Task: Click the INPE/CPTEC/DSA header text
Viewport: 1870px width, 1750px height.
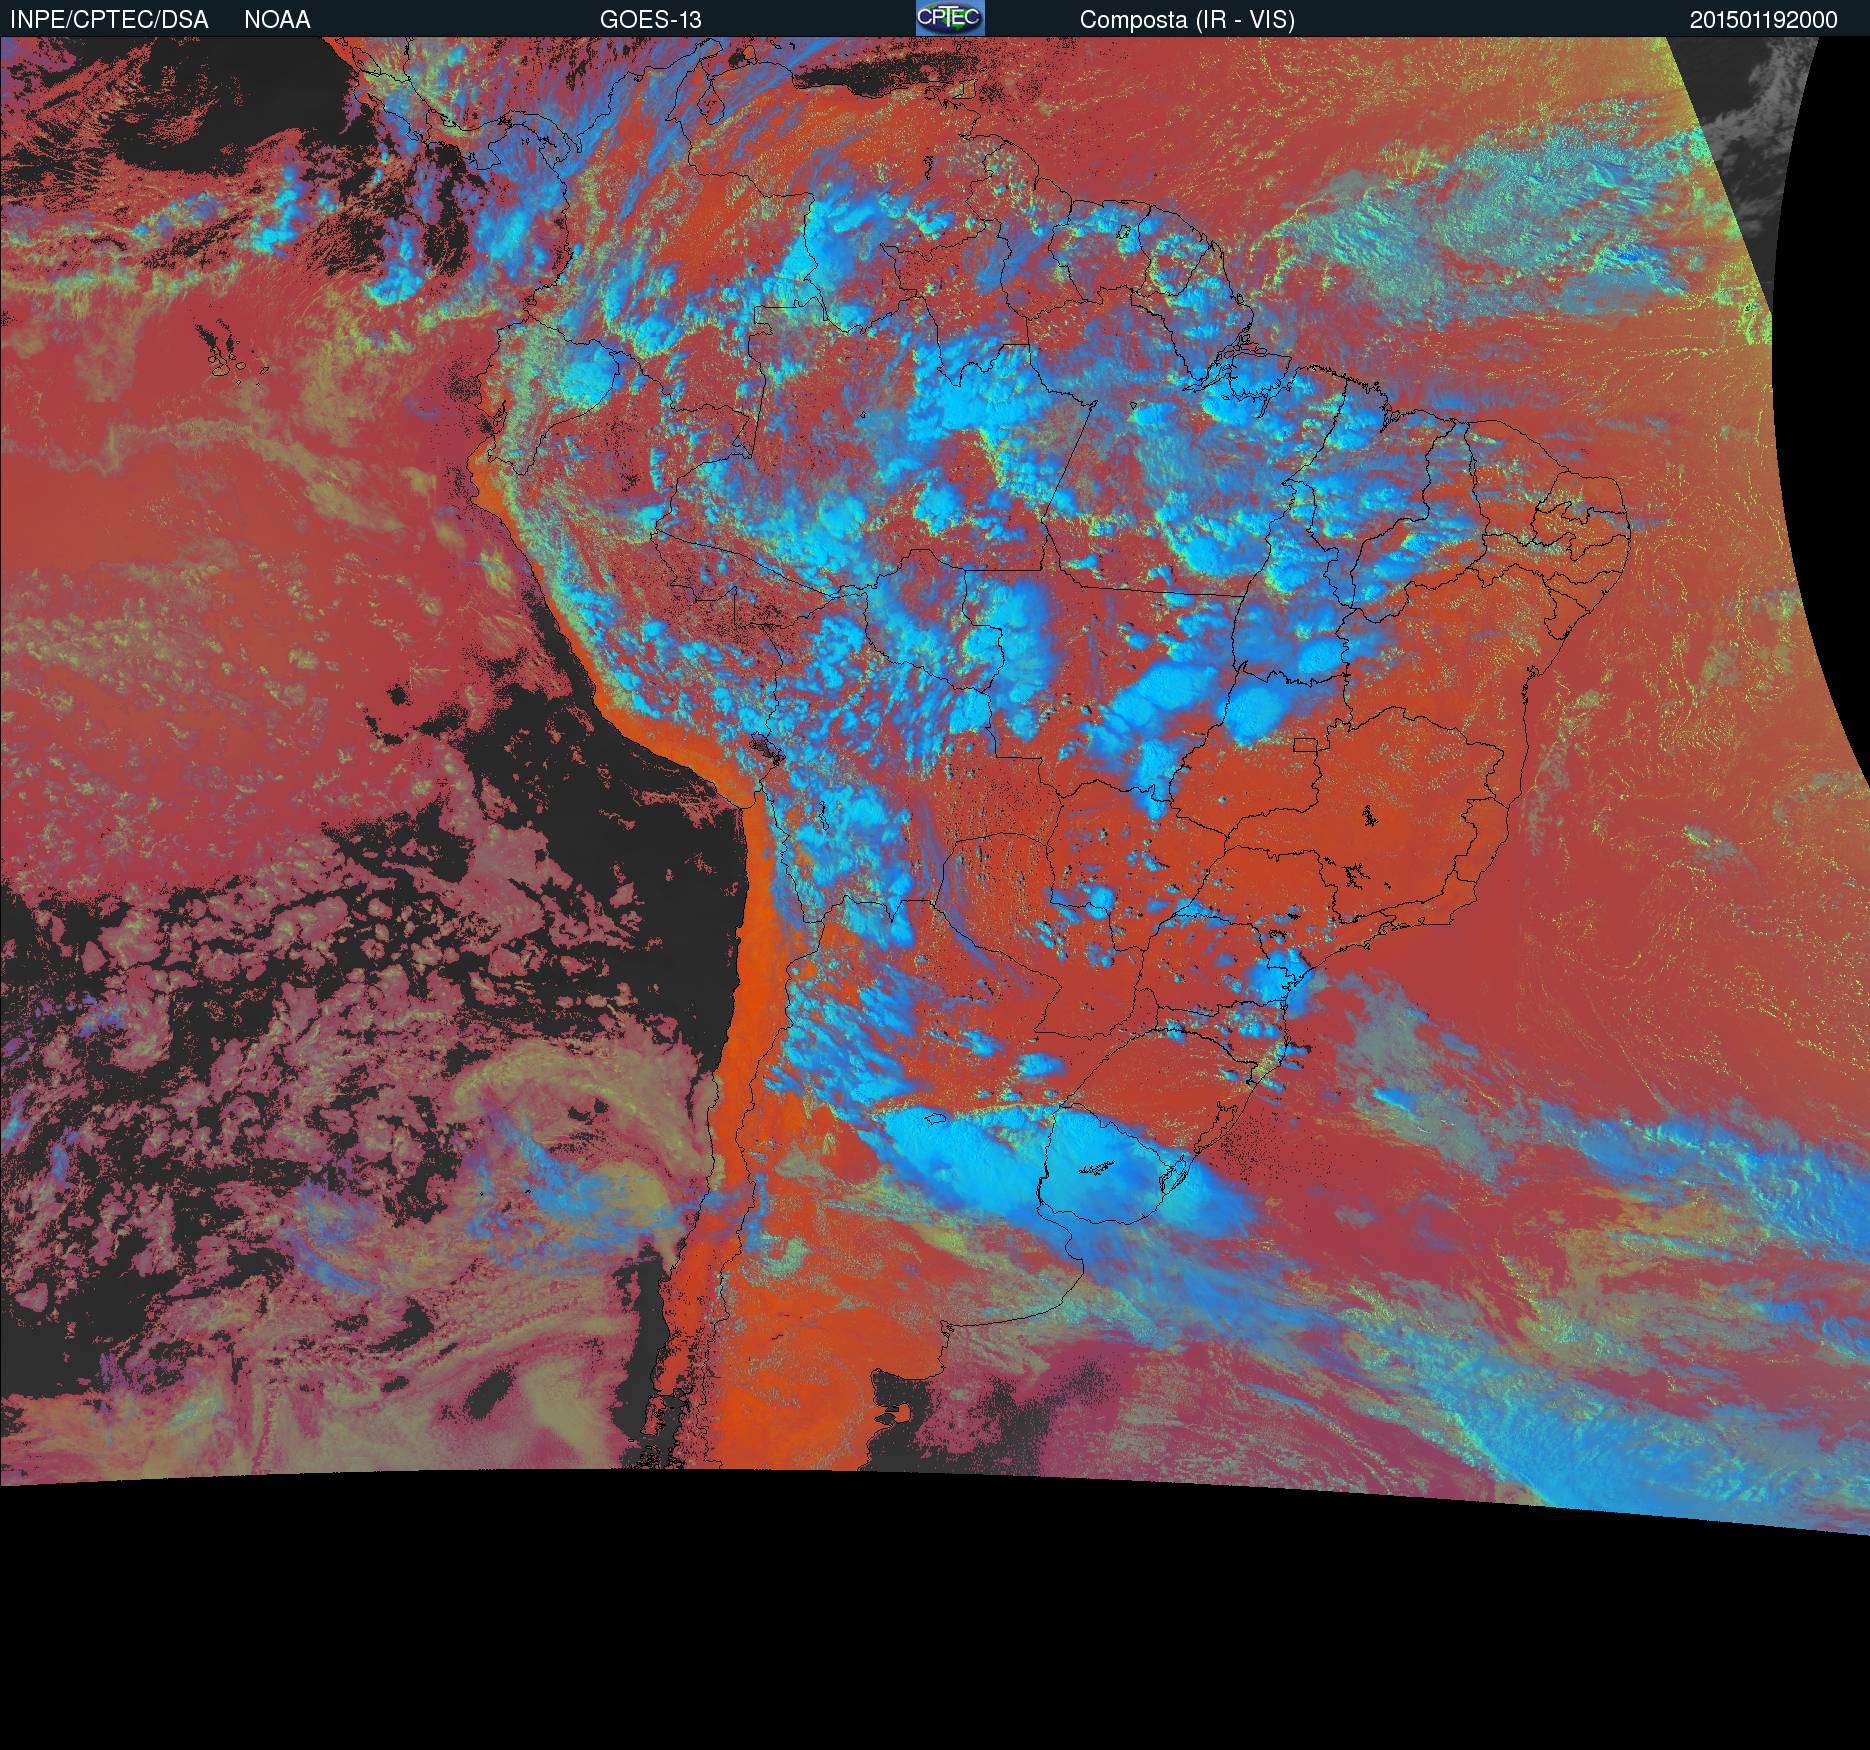Action: (x=109, y=20)
